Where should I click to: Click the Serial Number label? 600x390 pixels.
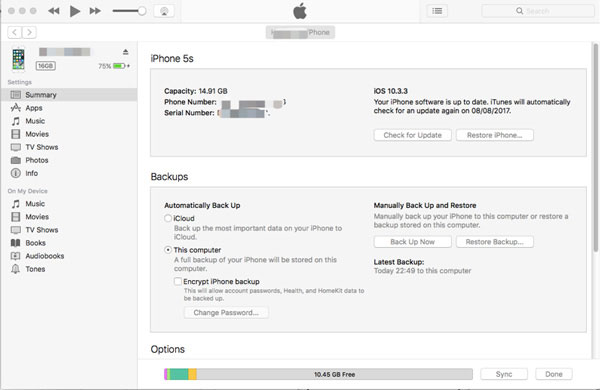(x=189, y=113)
